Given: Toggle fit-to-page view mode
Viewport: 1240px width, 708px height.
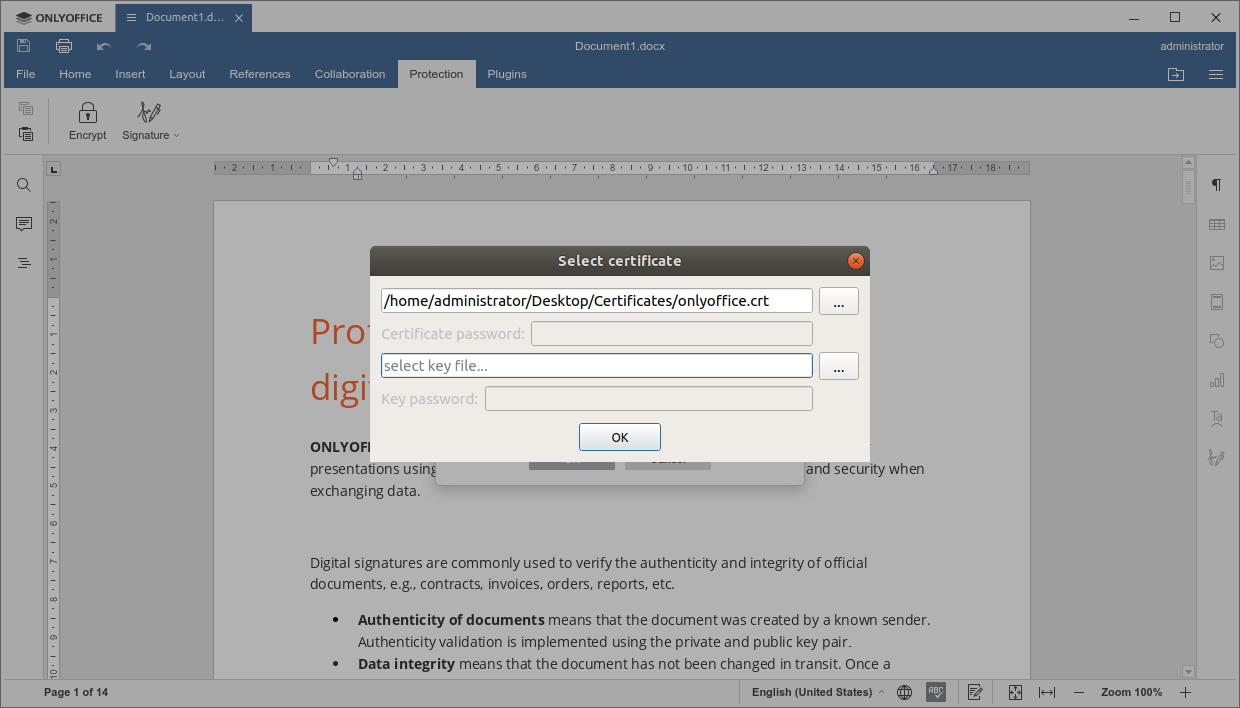Looking at the screenshot, I should (1014, 691).
